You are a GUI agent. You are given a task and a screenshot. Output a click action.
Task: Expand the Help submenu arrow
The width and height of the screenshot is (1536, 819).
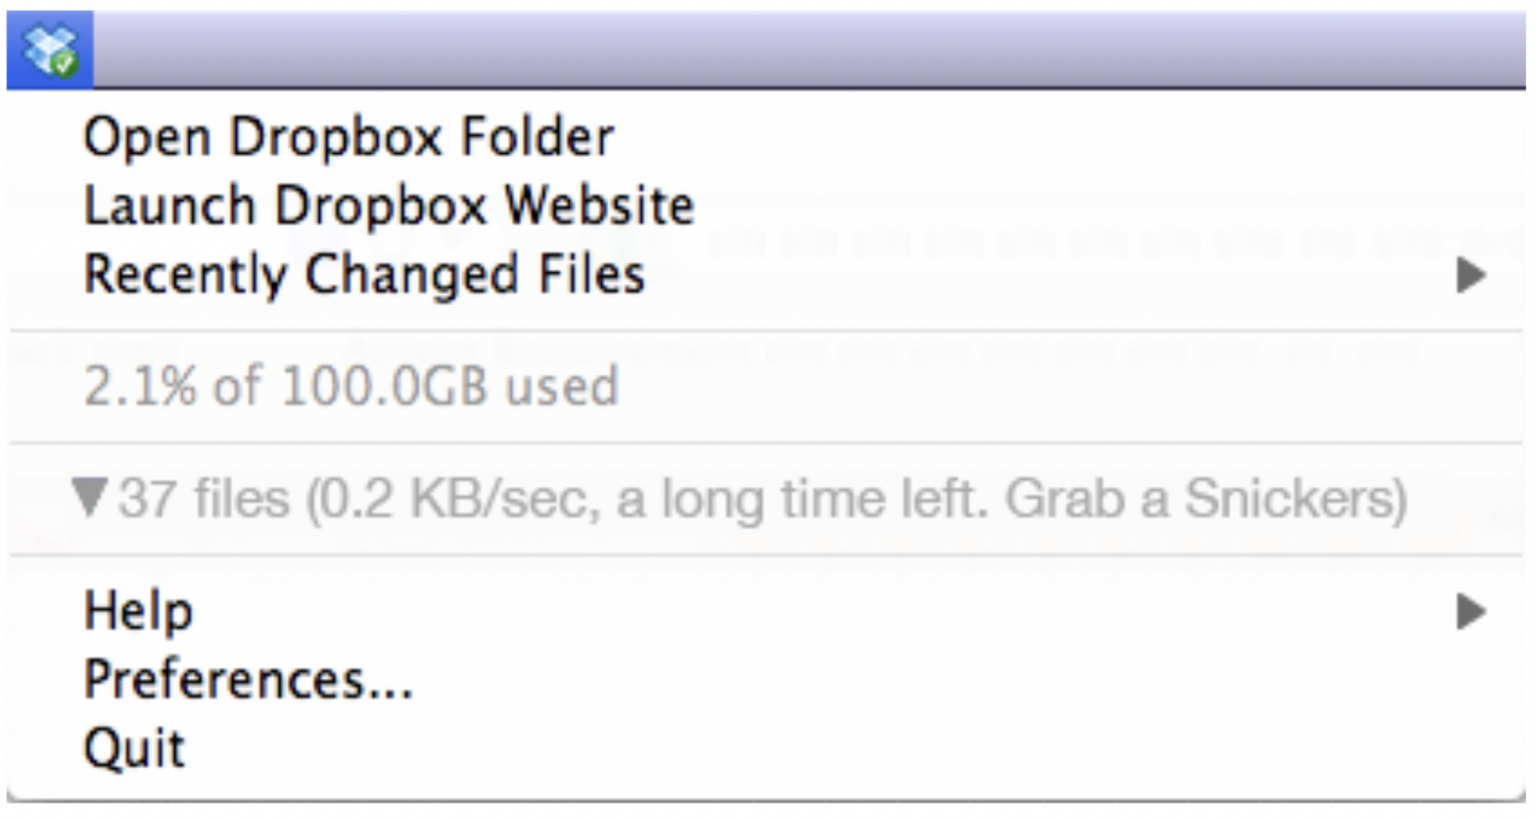1469,611
